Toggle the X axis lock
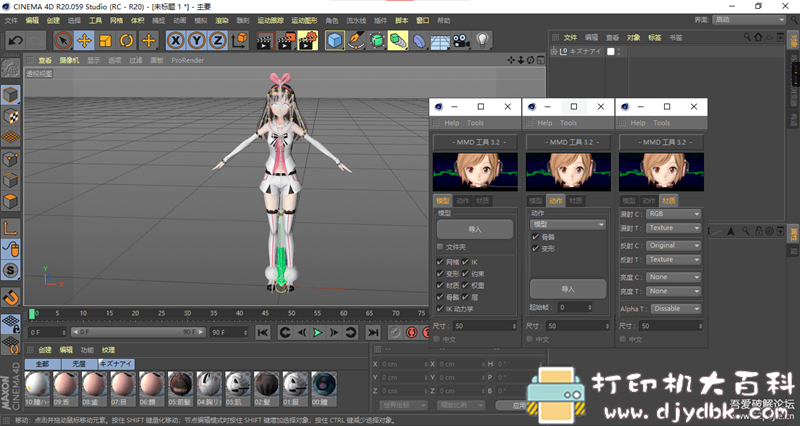Image resolution: width=800 pixels, height=426 pixels. coord(176,40)
